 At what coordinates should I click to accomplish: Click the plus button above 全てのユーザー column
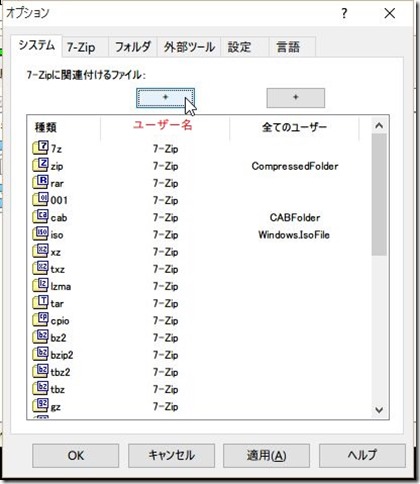coord(296,98)
